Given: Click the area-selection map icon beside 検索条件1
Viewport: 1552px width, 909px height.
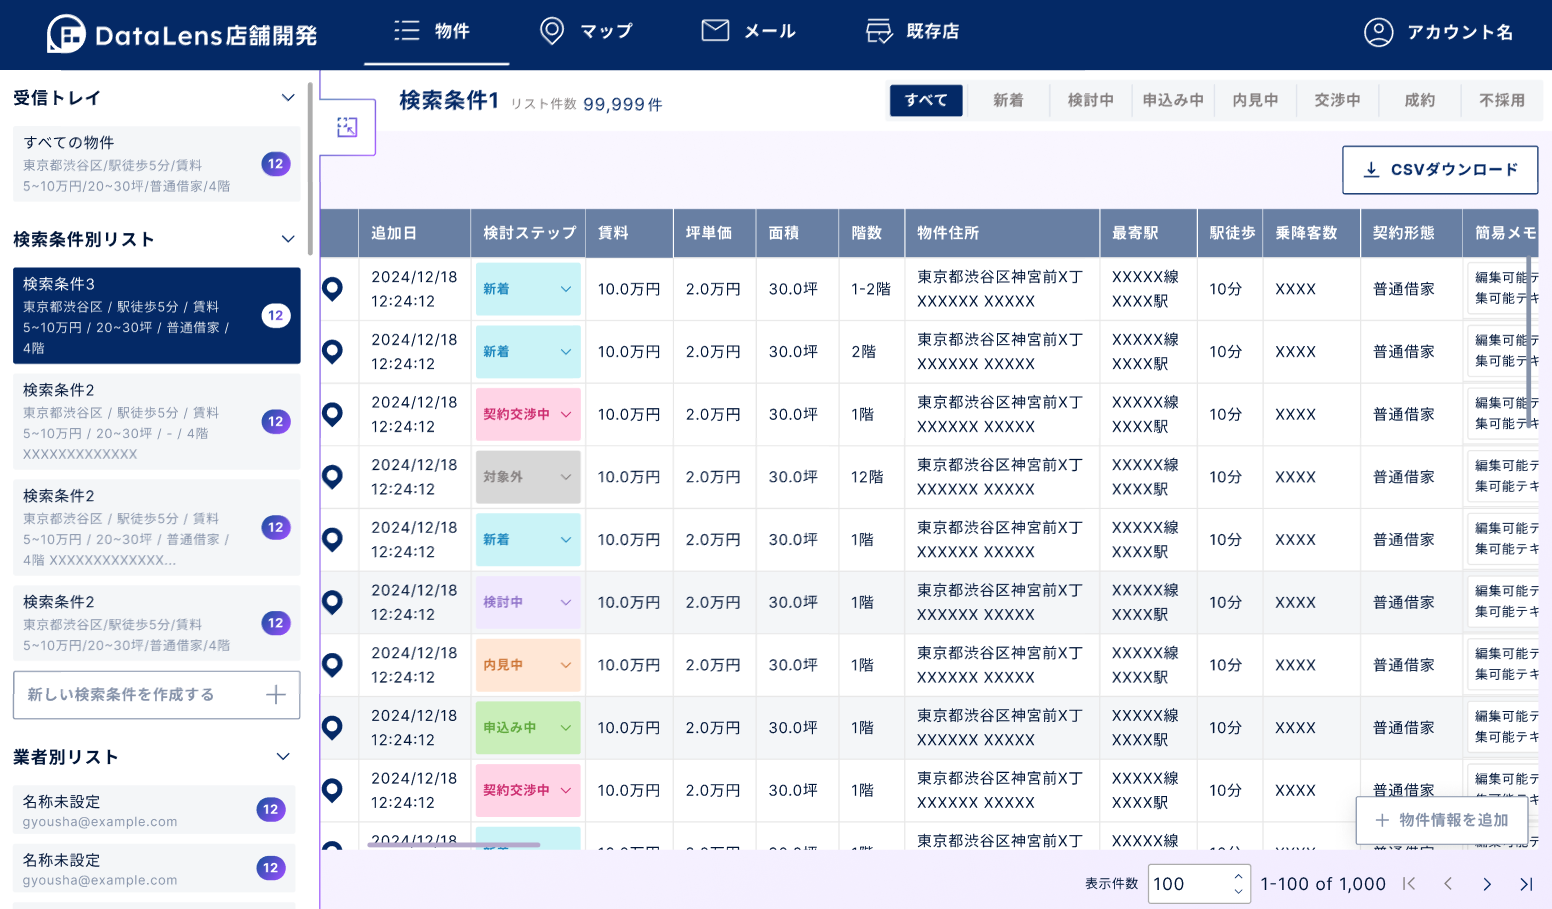Looking at the screenshot, I should click(347, 127).
